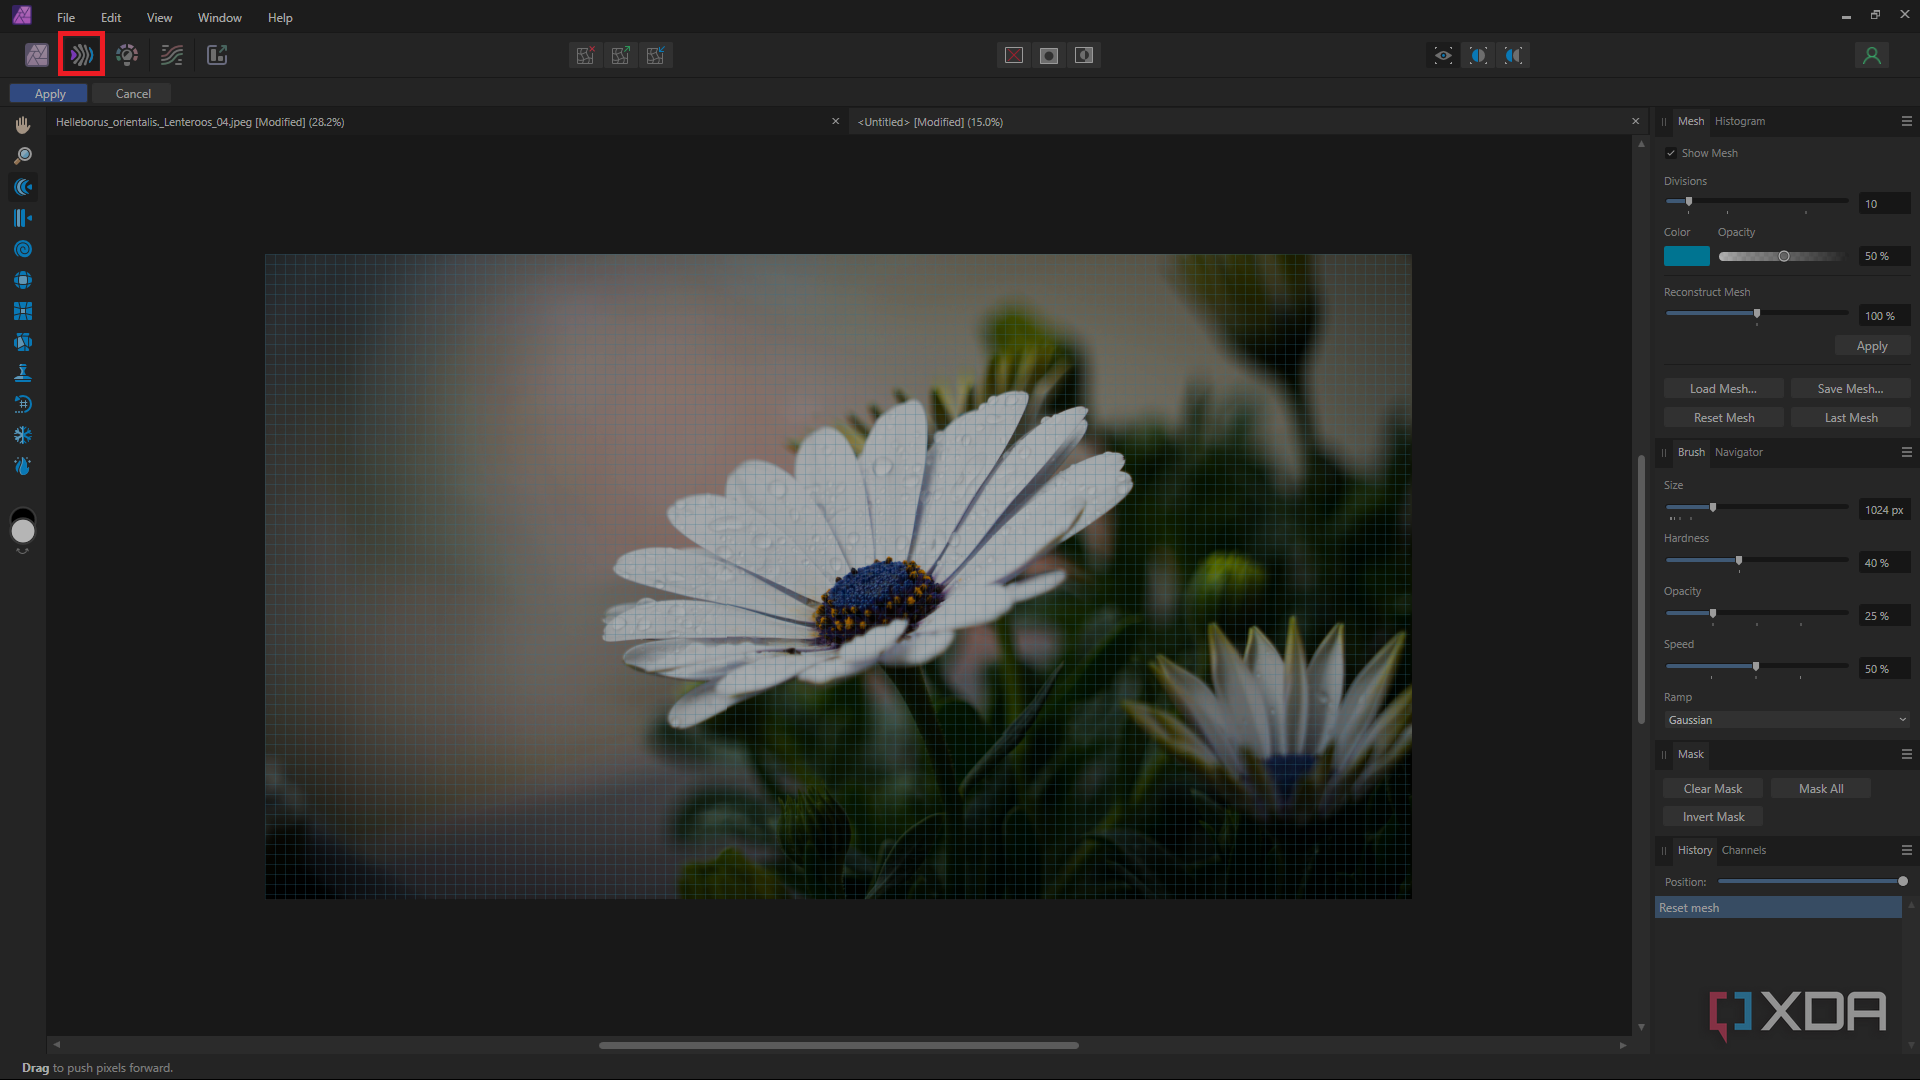The width and height of the screenshot is (1920, 1080).
Task: Click the Load Mesh button
Action: pos(1723,389)
